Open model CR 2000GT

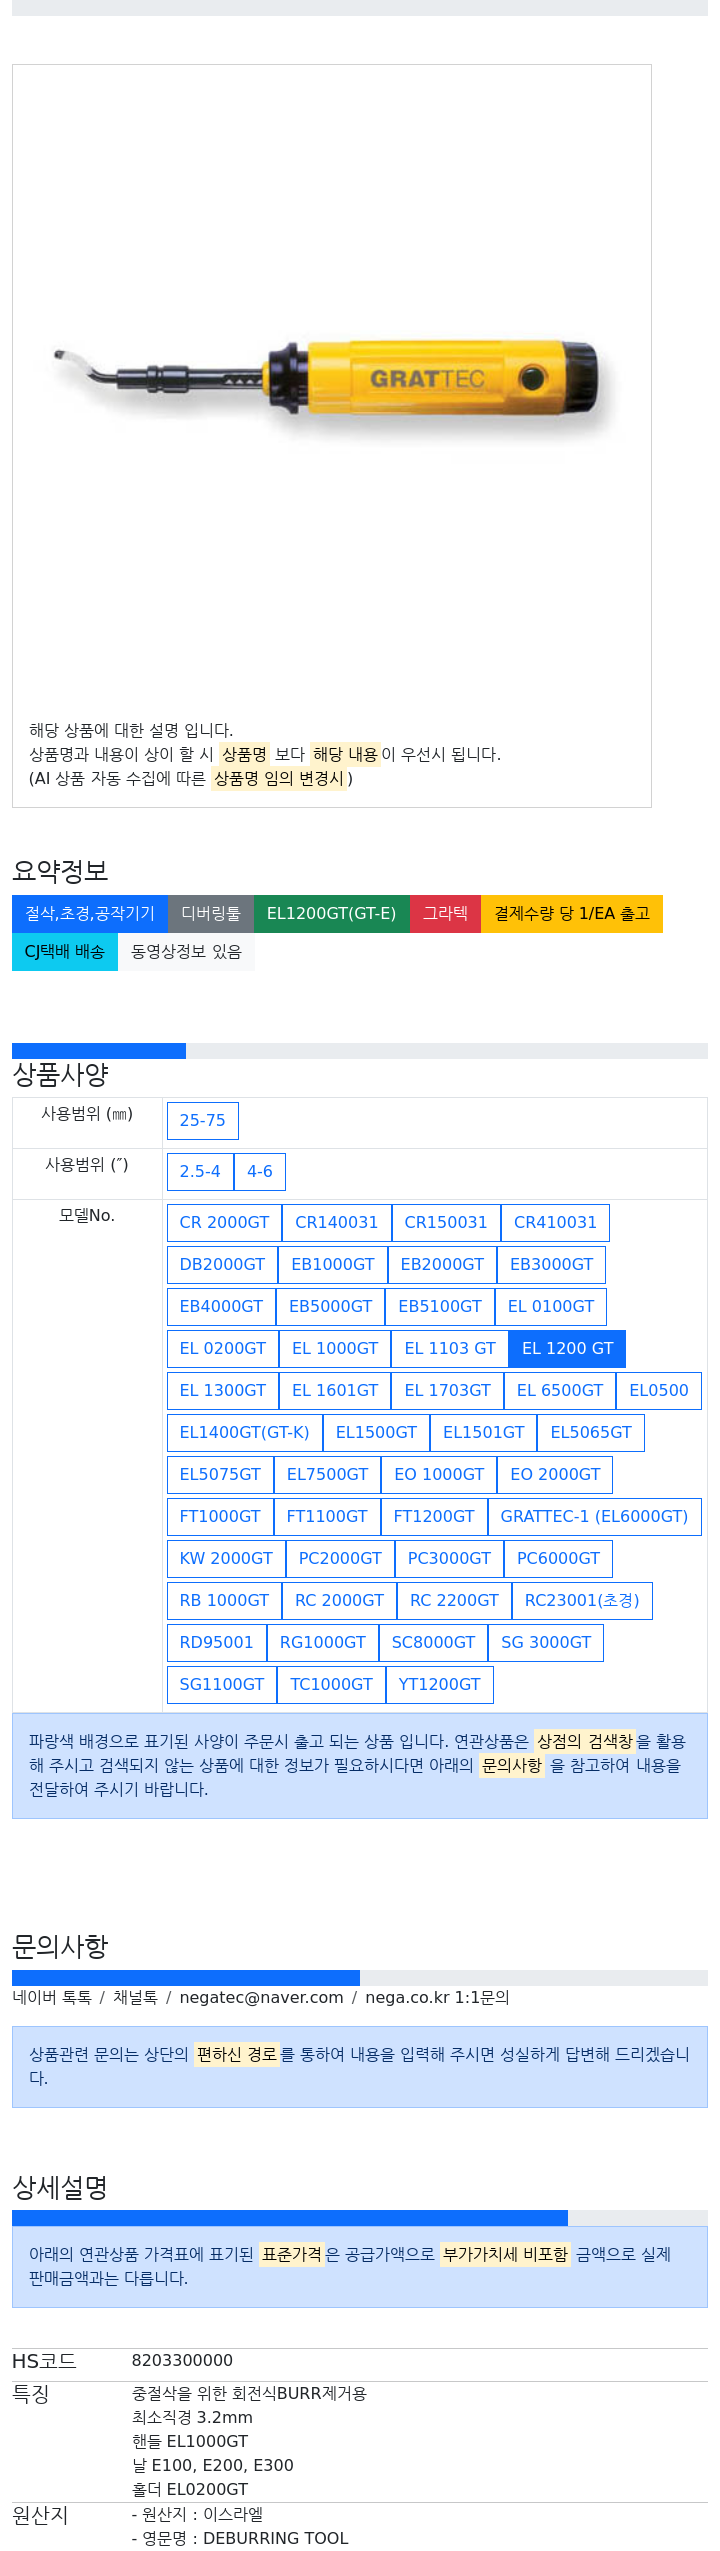pyautogui.click(x=224, y=1222)
